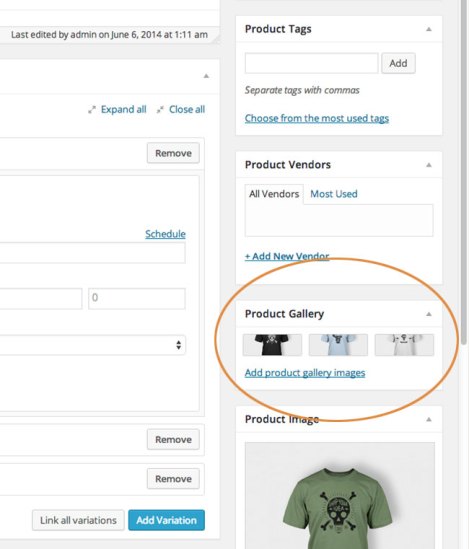
Task: Select the All Vendors tab
Action: 274,194
